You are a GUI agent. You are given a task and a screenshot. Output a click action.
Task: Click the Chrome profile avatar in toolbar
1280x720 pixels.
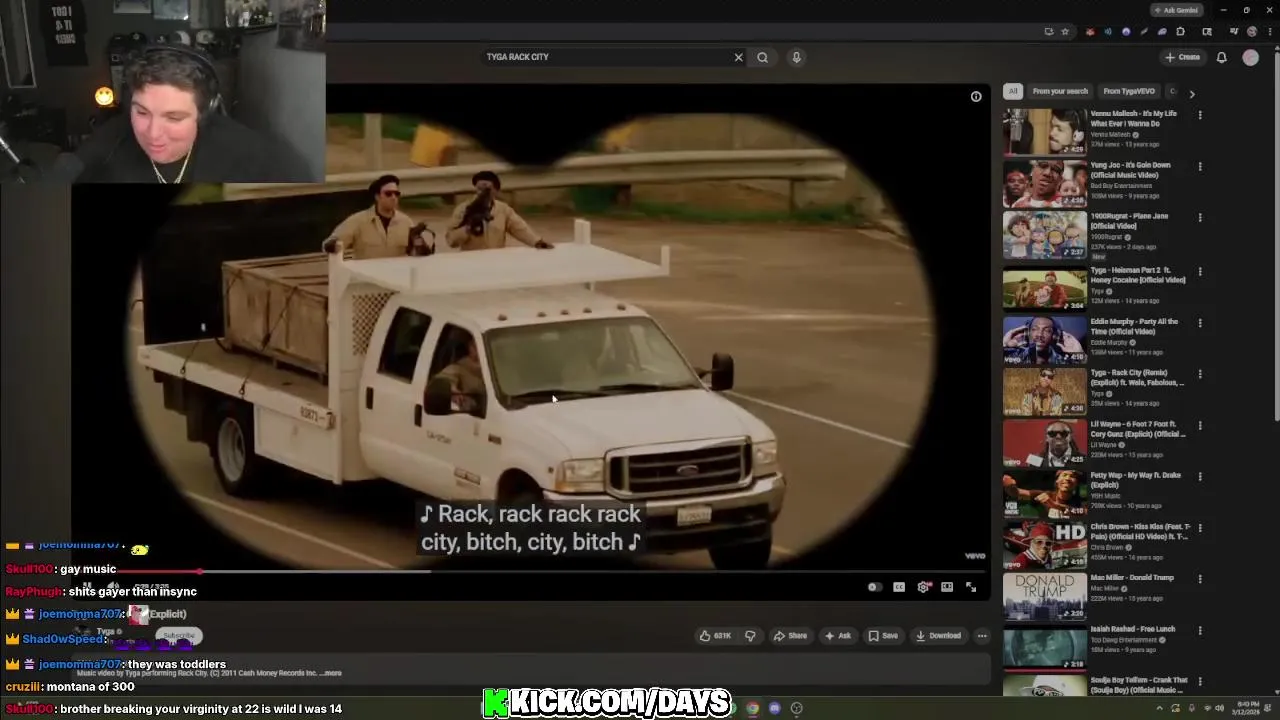click(1252, 32)
